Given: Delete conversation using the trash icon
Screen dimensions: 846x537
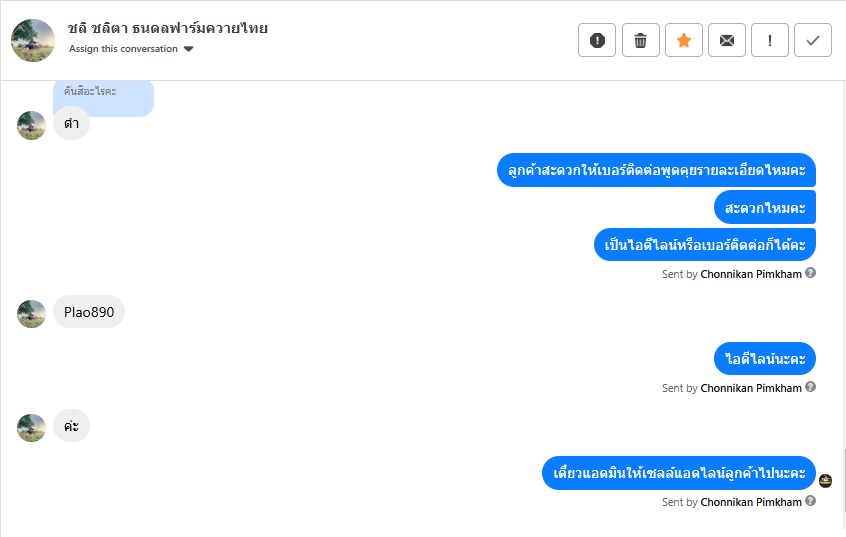Looking at the screenshot, I should tap(640, 40).
